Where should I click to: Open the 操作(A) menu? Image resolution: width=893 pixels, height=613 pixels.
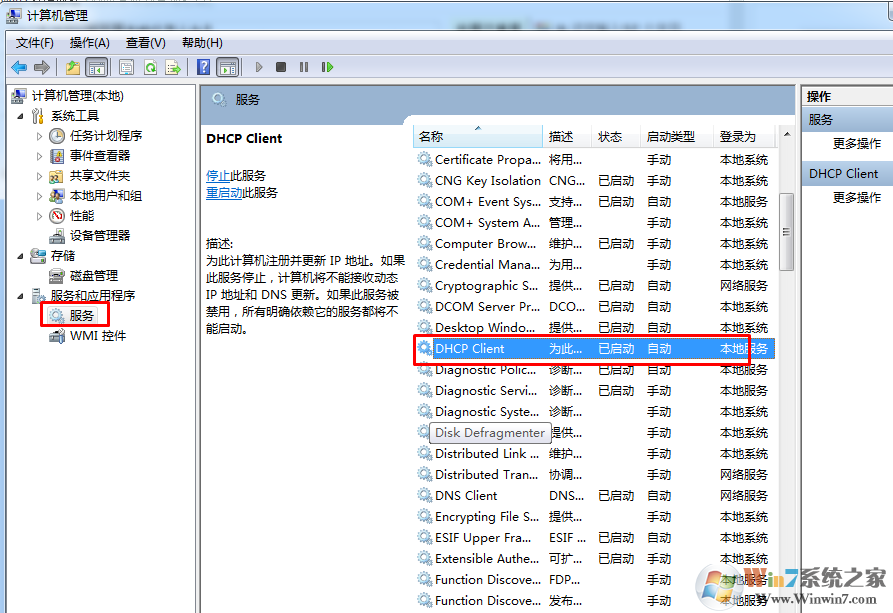[89, 43]
